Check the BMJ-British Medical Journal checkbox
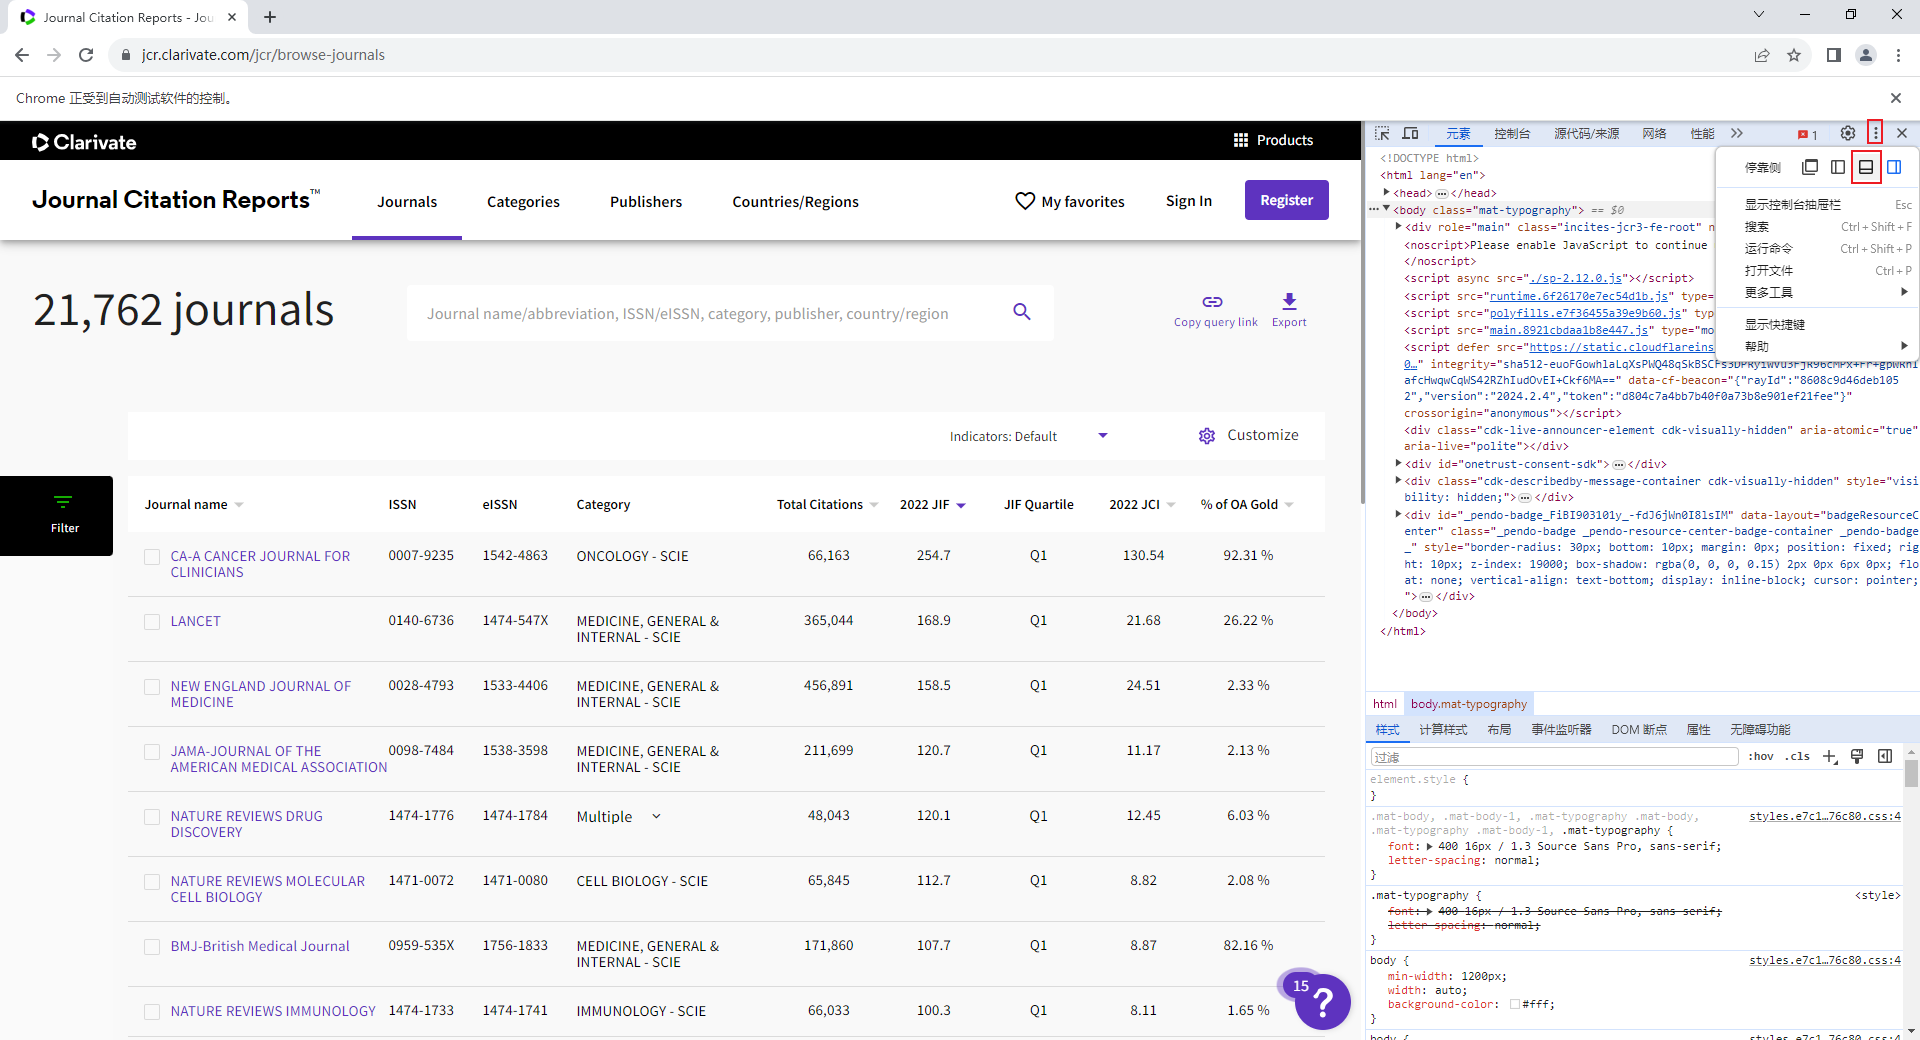The image size is (1920, 1040). (x=152, y=947)
